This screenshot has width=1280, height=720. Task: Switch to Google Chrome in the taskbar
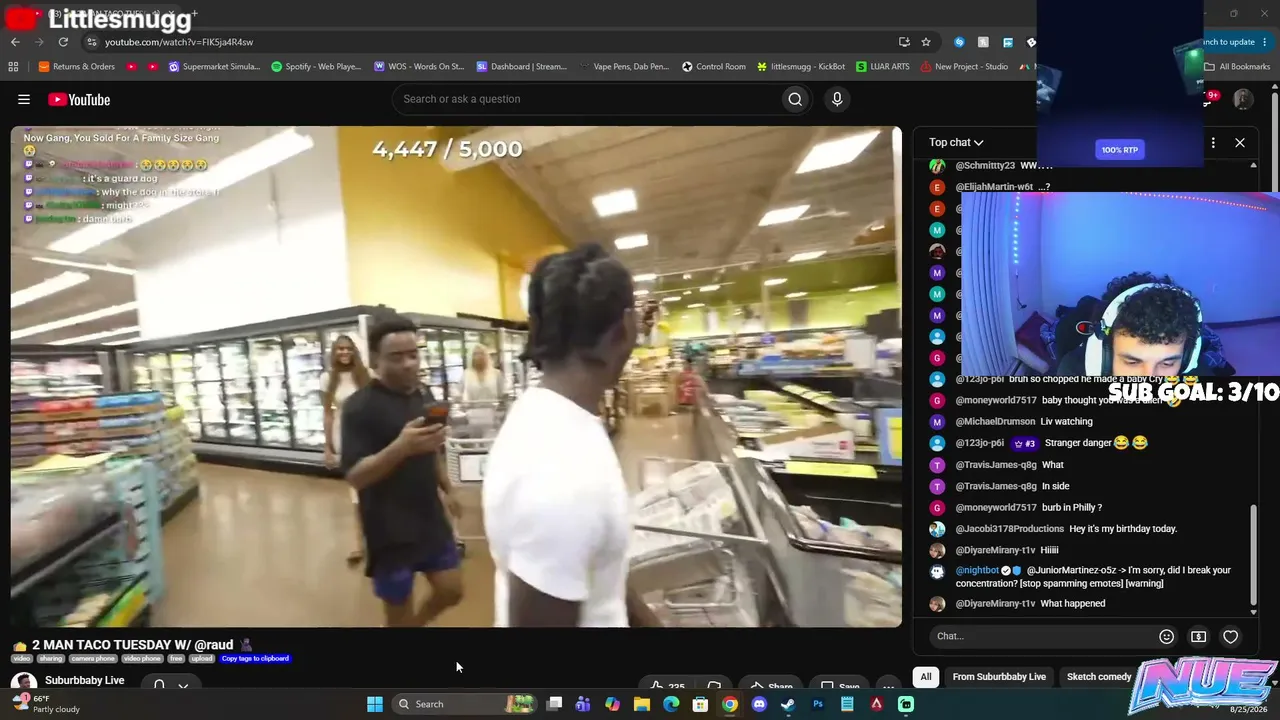[x=730, y=704]
